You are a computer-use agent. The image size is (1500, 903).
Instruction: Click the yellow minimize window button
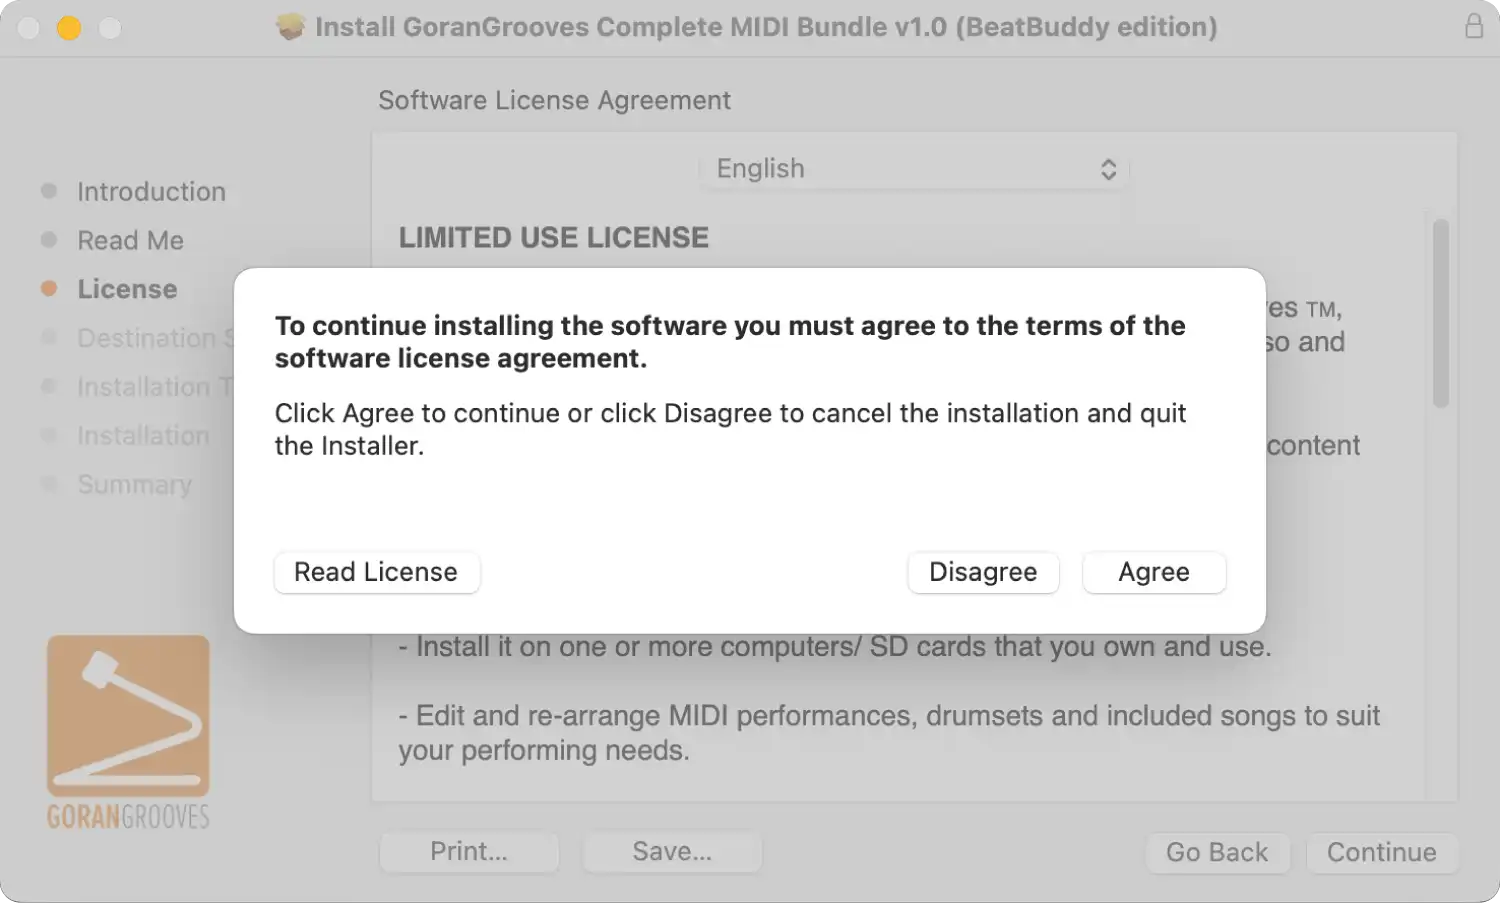click(x=69, y=27)
